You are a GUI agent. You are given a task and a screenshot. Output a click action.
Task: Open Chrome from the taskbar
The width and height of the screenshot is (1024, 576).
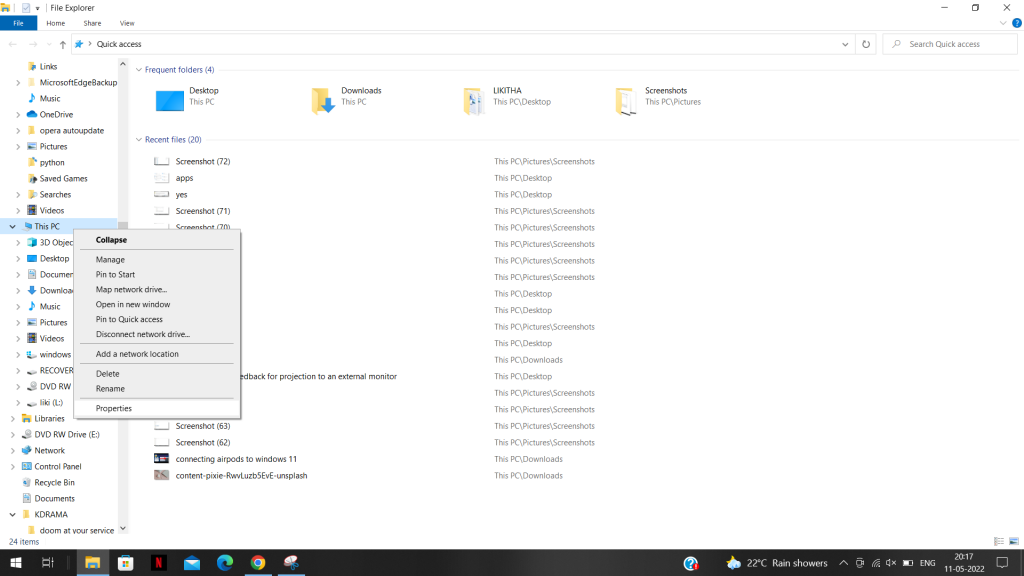(x=258, y=563)
